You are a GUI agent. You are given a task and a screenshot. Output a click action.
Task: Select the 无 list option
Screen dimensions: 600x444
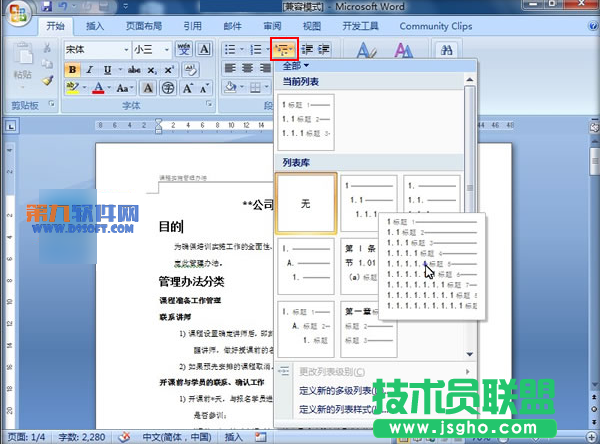(x=306, y=203)
